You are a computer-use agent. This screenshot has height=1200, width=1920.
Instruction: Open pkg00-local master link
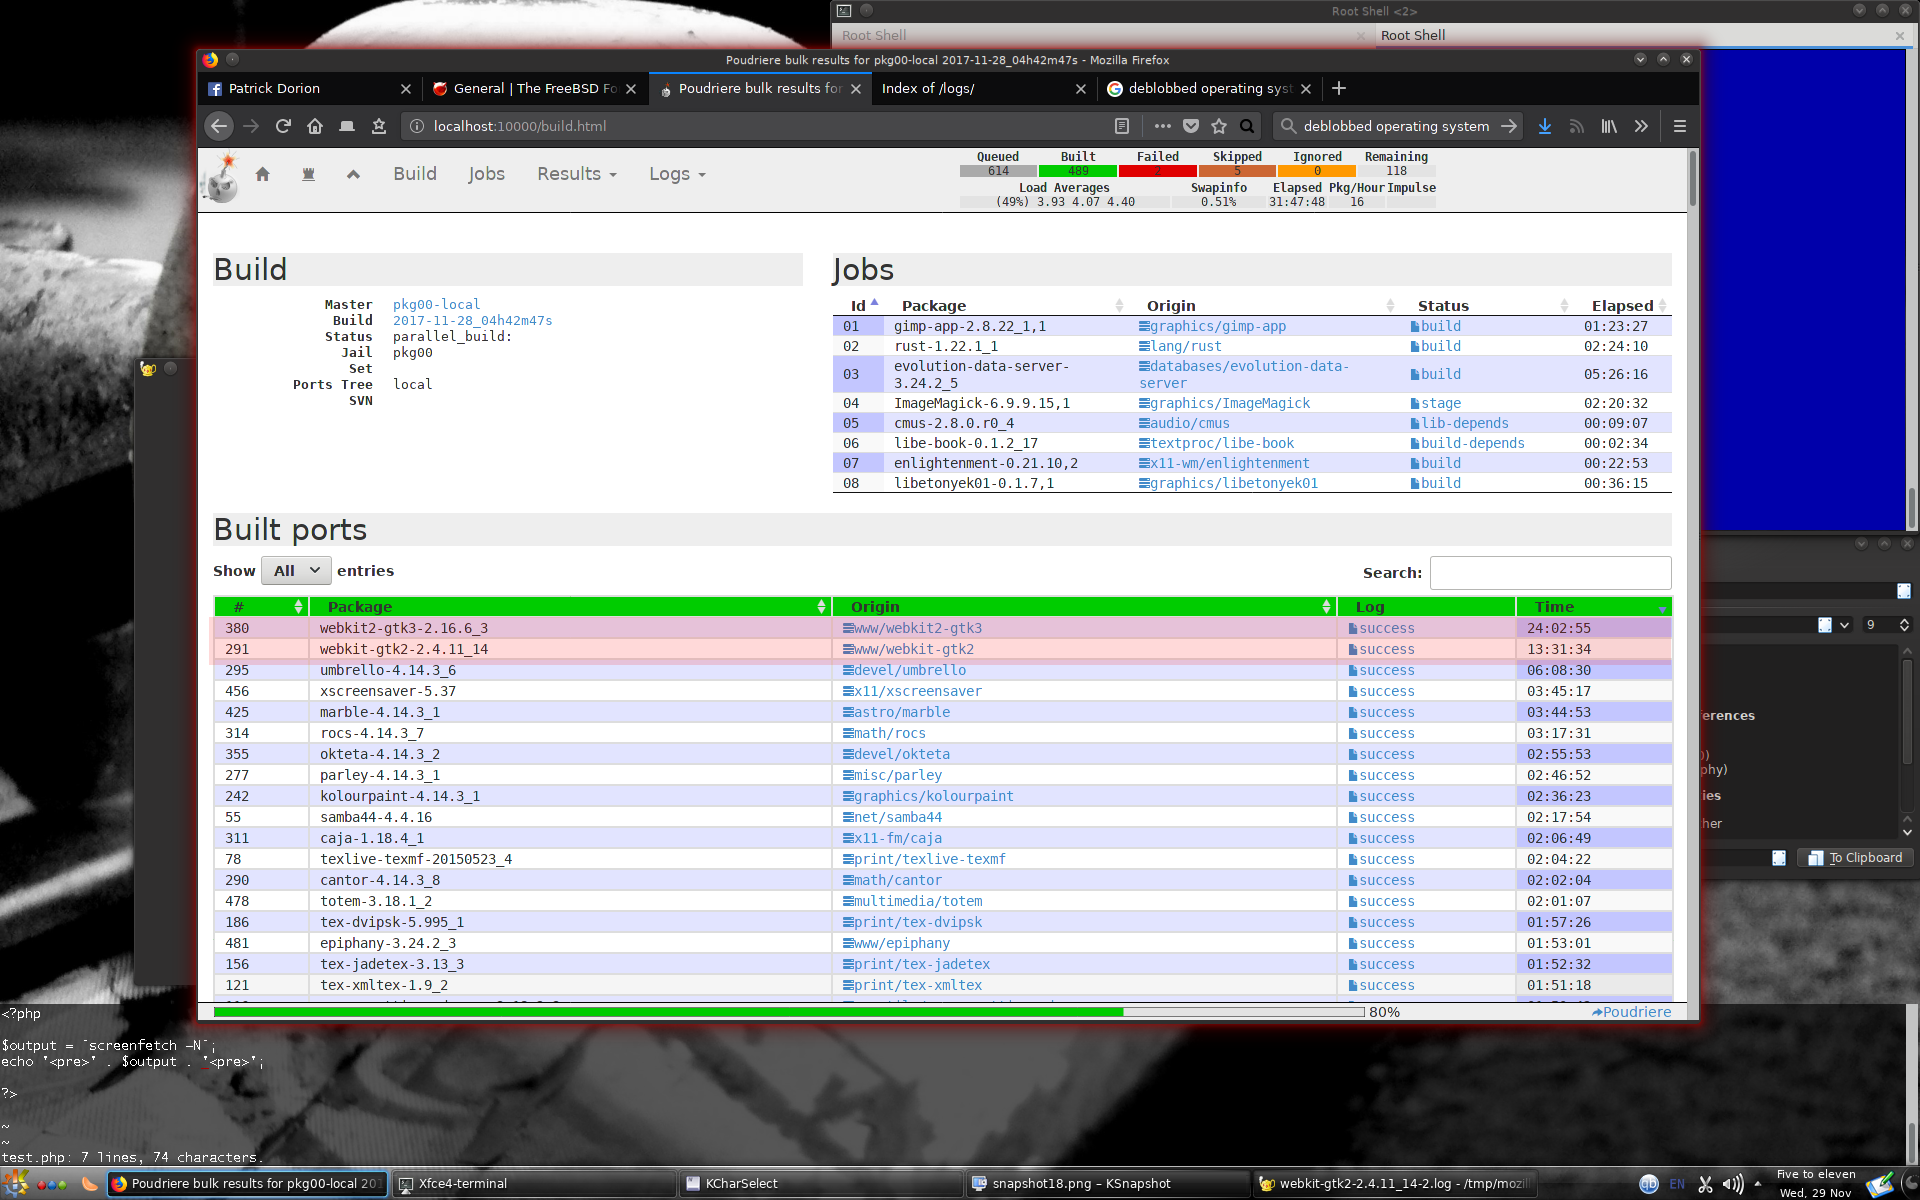pyautogui.click(x=436, y=305)
